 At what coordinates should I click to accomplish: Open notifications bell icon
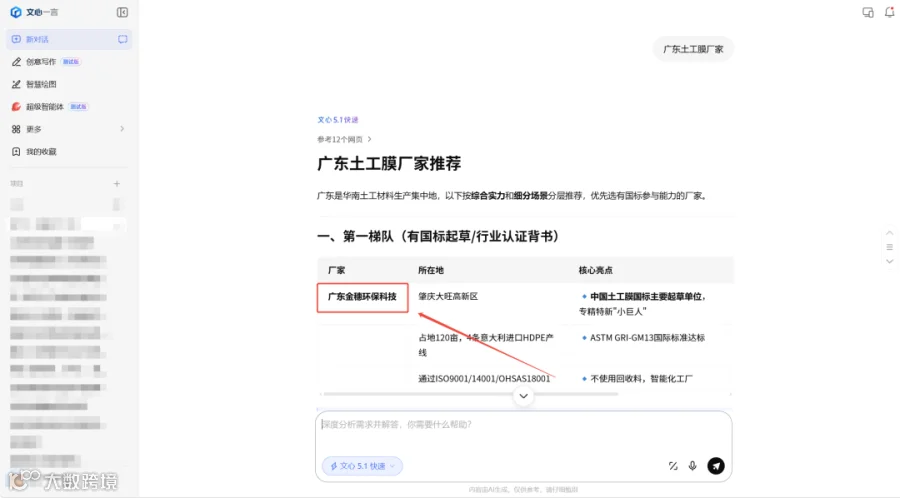pos(889,12)
